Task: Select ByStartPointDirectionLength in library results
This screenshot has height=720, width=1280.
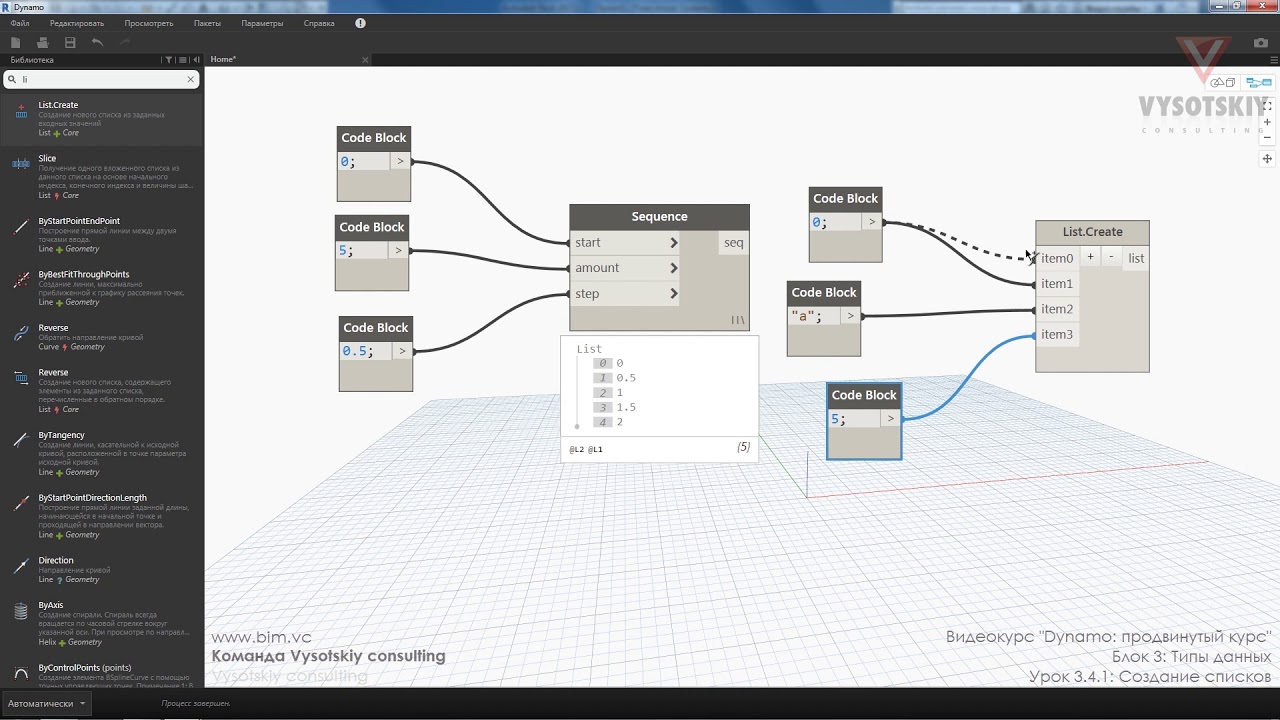Action: coord(101,515)
